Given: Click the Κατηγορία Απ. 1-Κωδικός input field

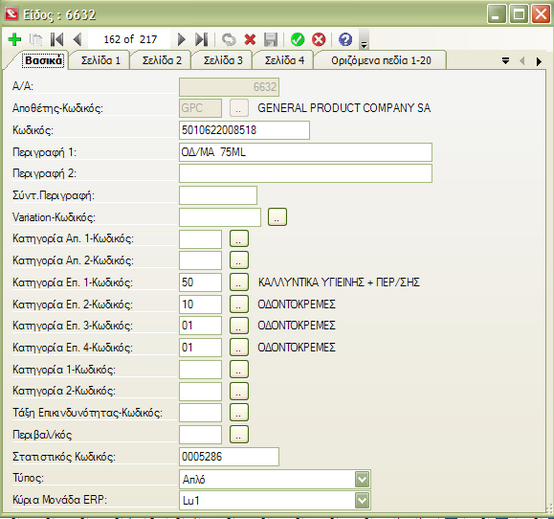Looking at the screenshot, I should [200, 239].
